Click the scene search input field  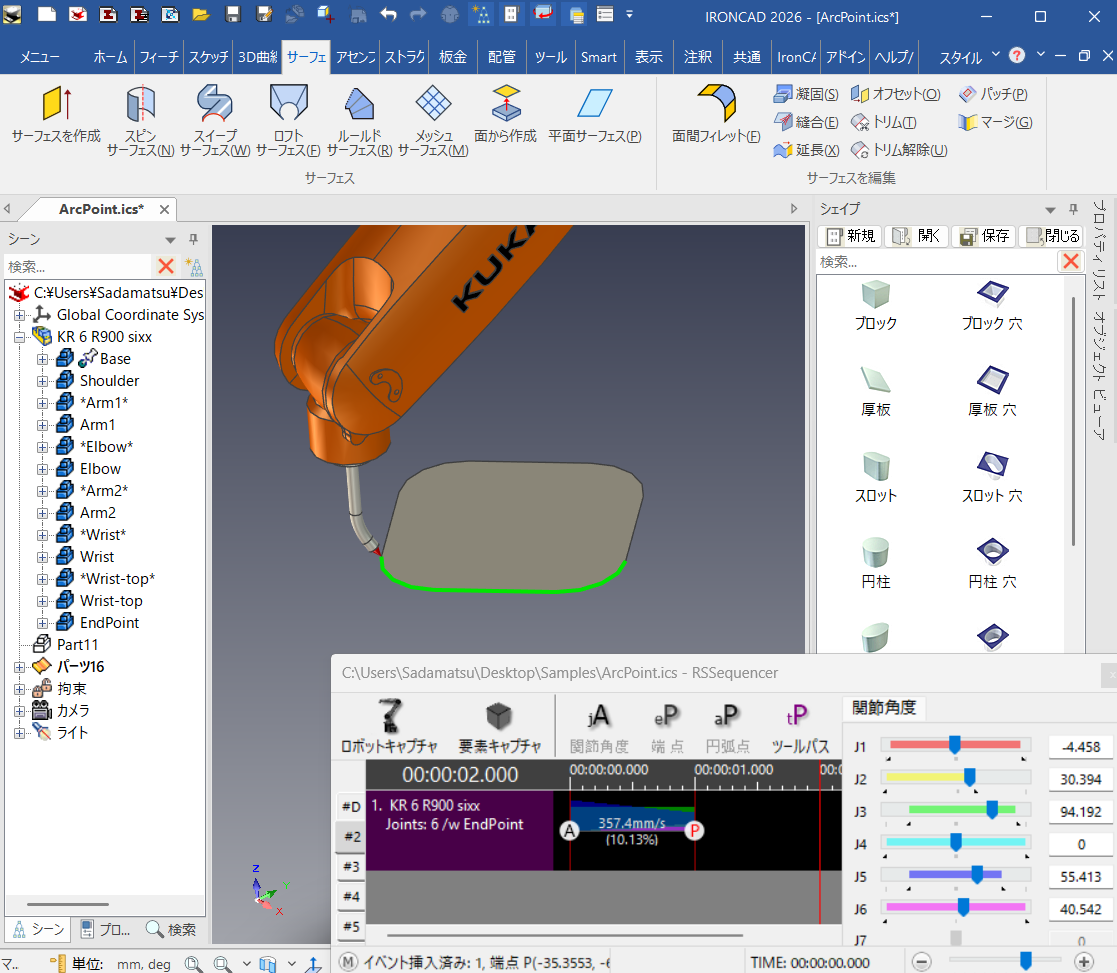point(77,266)
